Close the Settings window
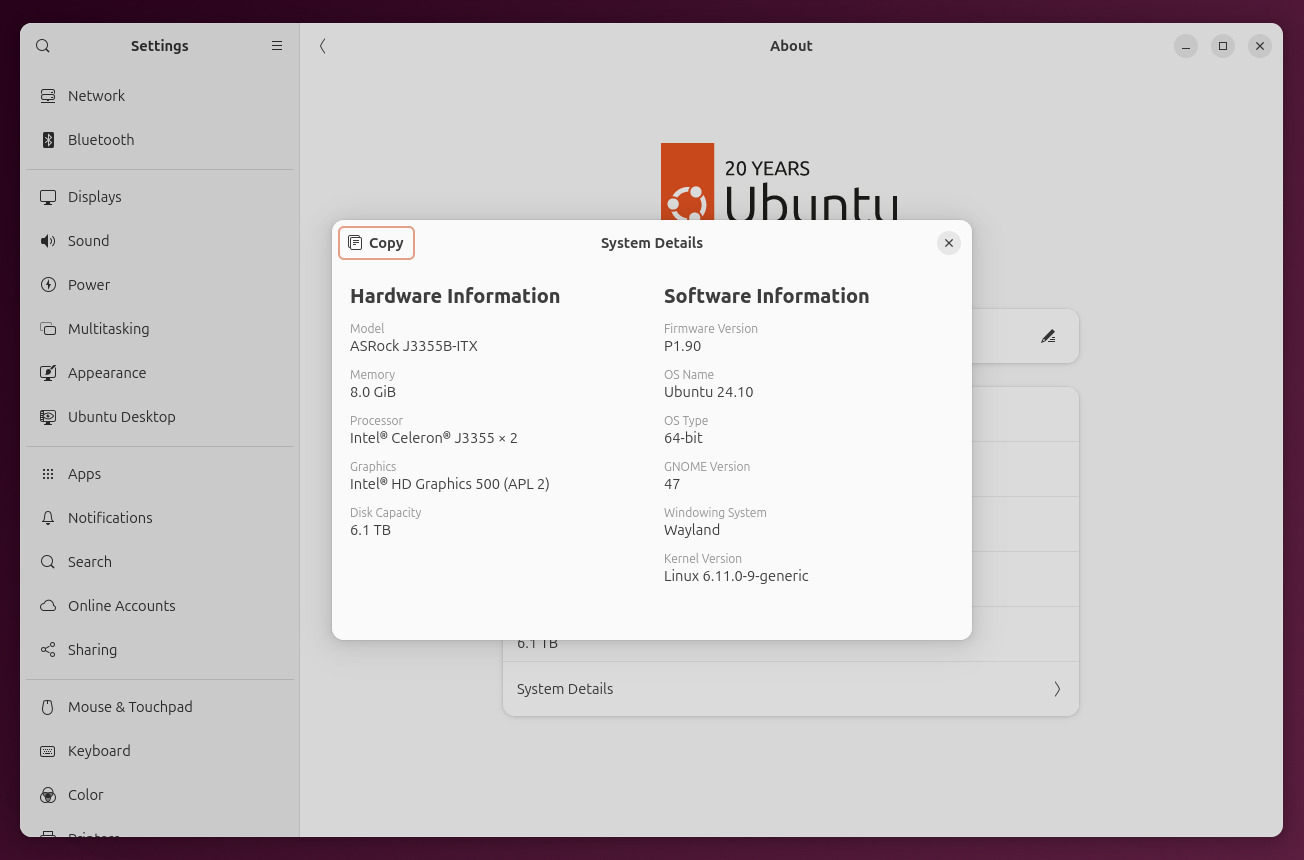The height and width of the screenshot is (860, 1304). coord(1260,46)
